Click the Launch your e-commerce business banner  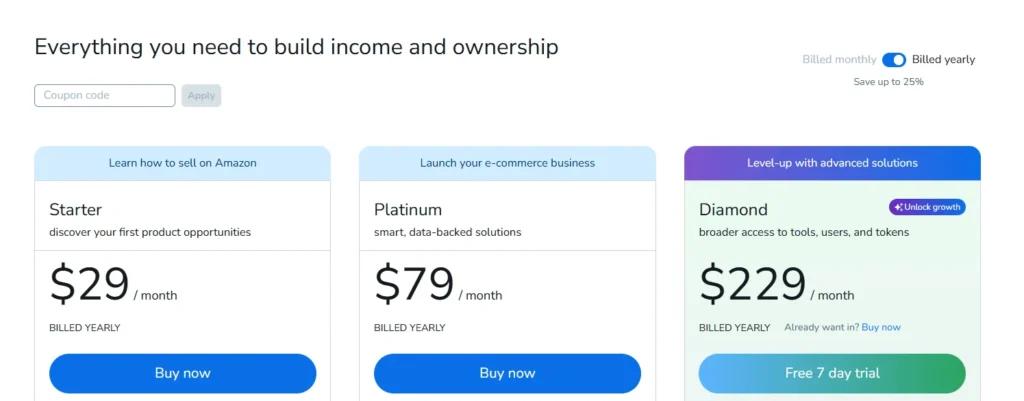tap(507, 163)
